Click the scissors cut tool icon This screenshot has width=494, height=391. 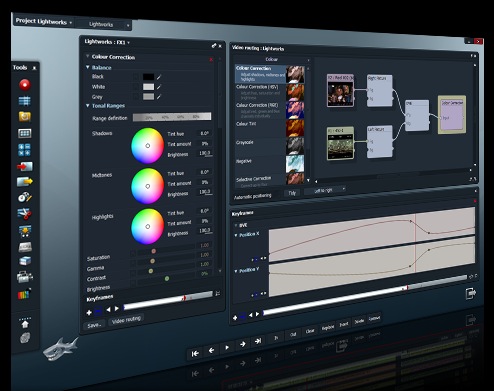[25, 214]
